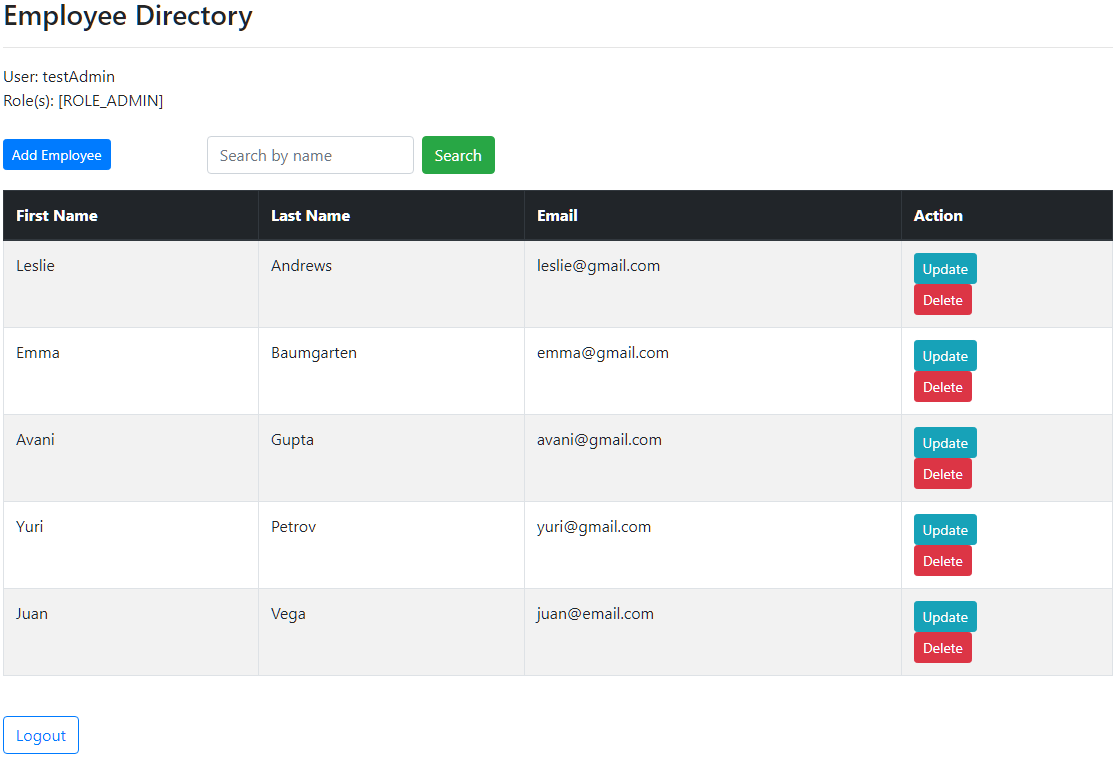Select the leslie@gmail.com email cell
Image resolution: width=1118 pixels, height=763 pixels.
pyautogui.click(x=598, y=266)
